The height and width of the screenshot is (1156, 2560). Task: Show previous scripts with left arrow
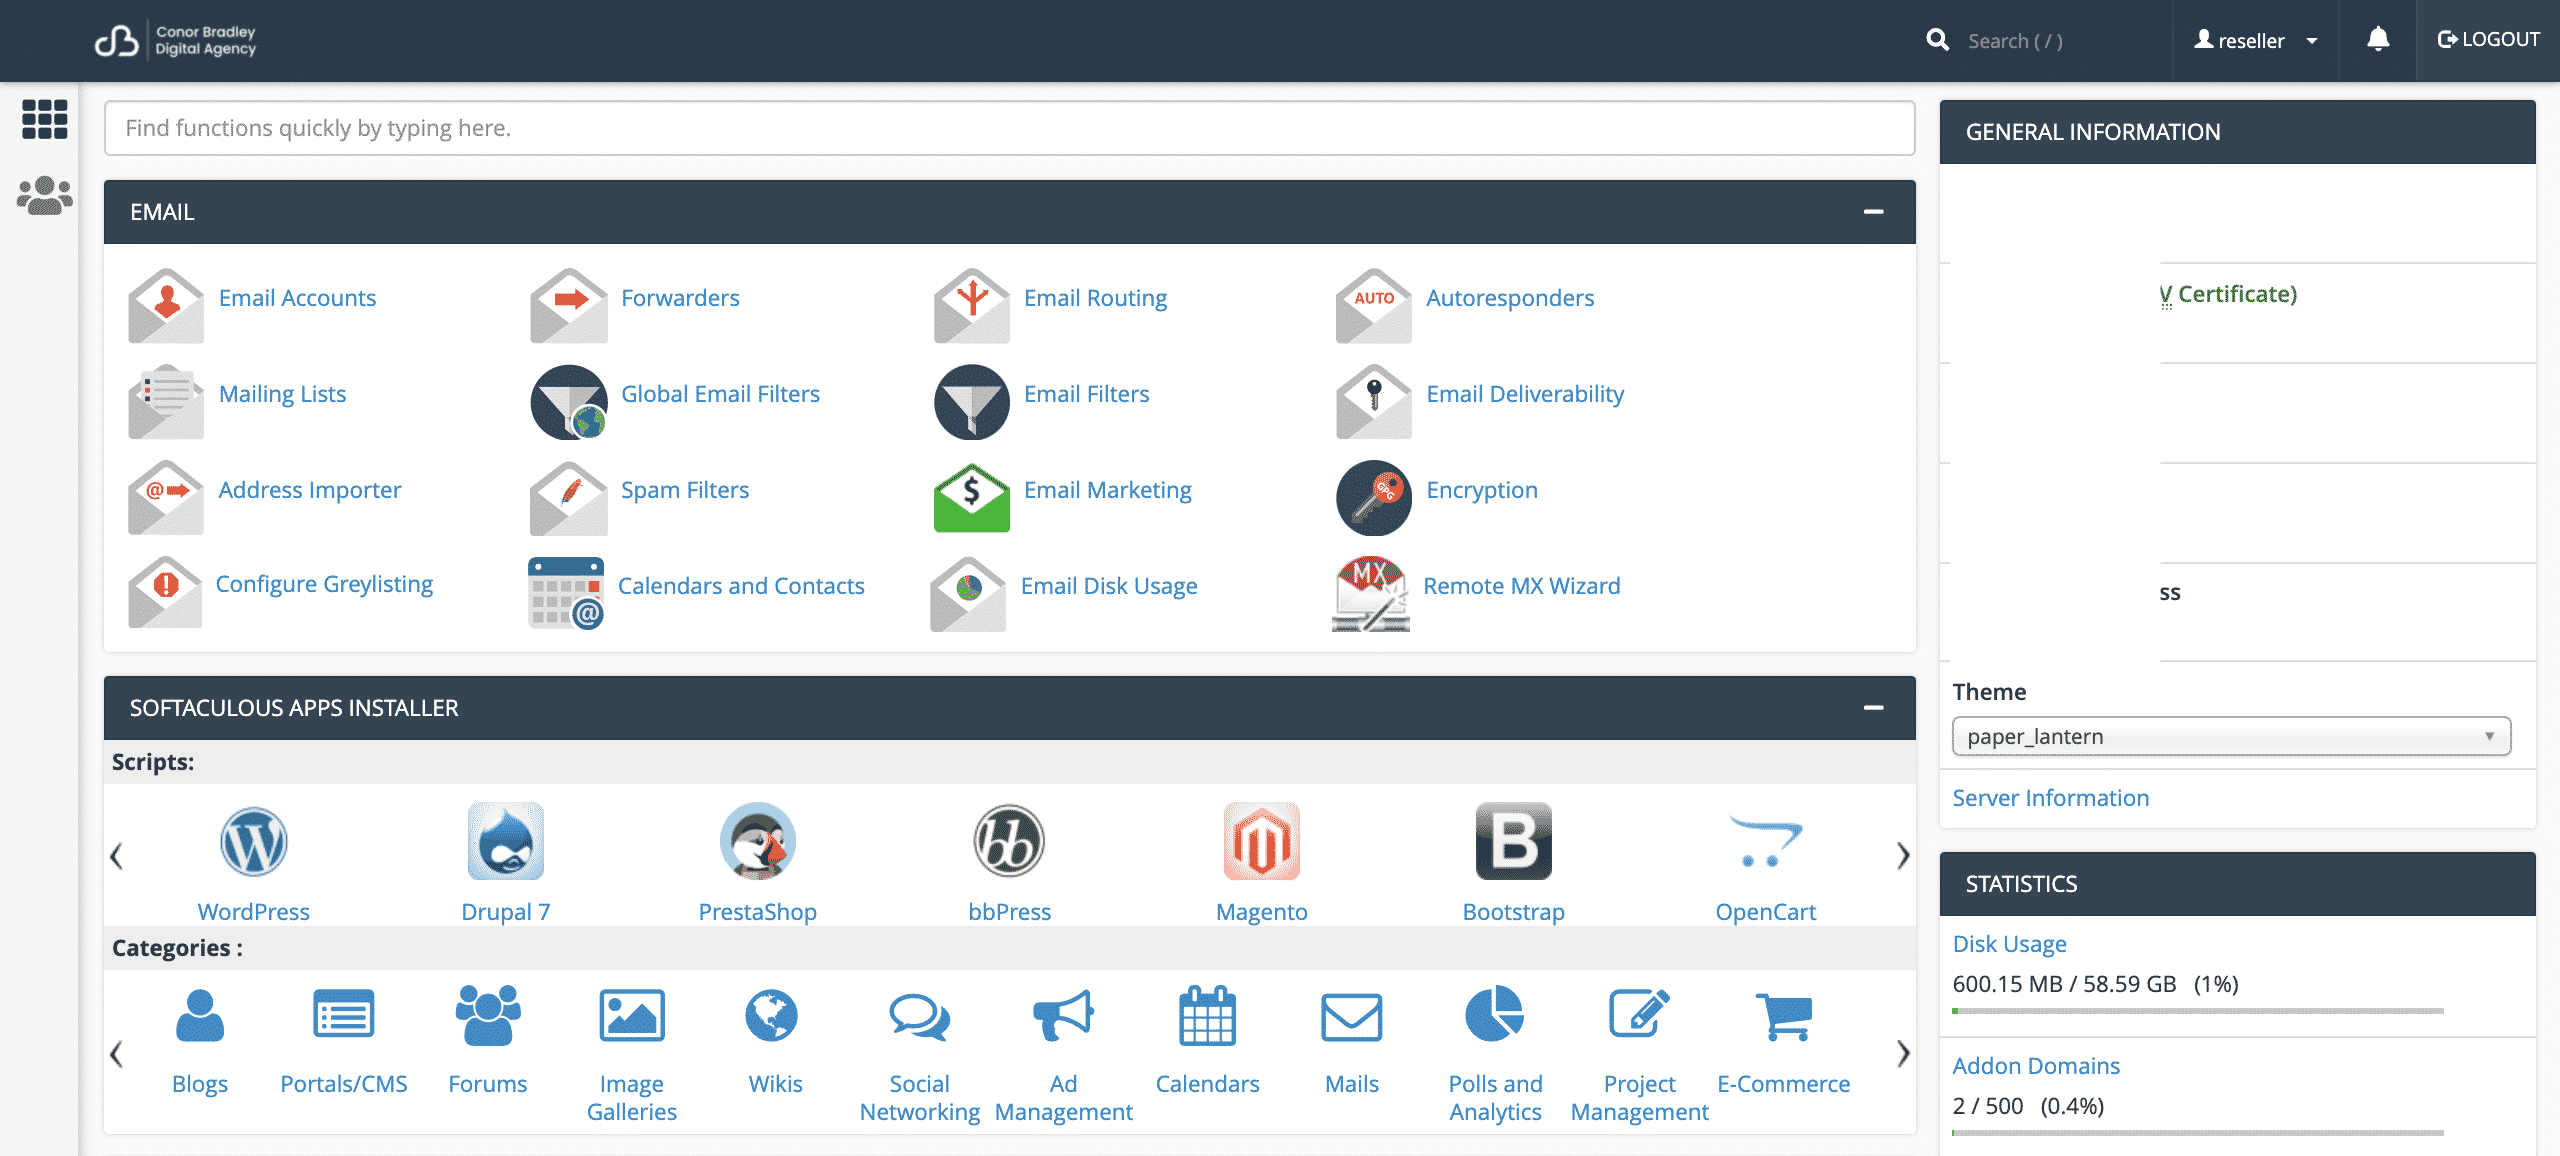(x=117, y=855)
